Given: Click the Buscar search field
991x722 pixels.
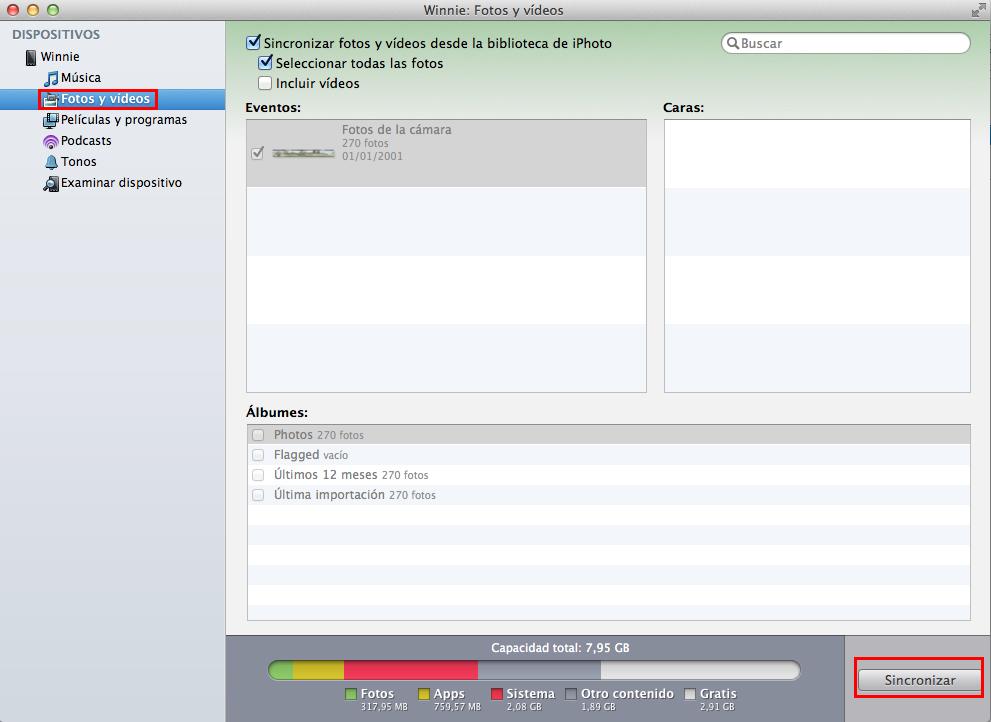Looking at the screenshot, I should 850,44.
